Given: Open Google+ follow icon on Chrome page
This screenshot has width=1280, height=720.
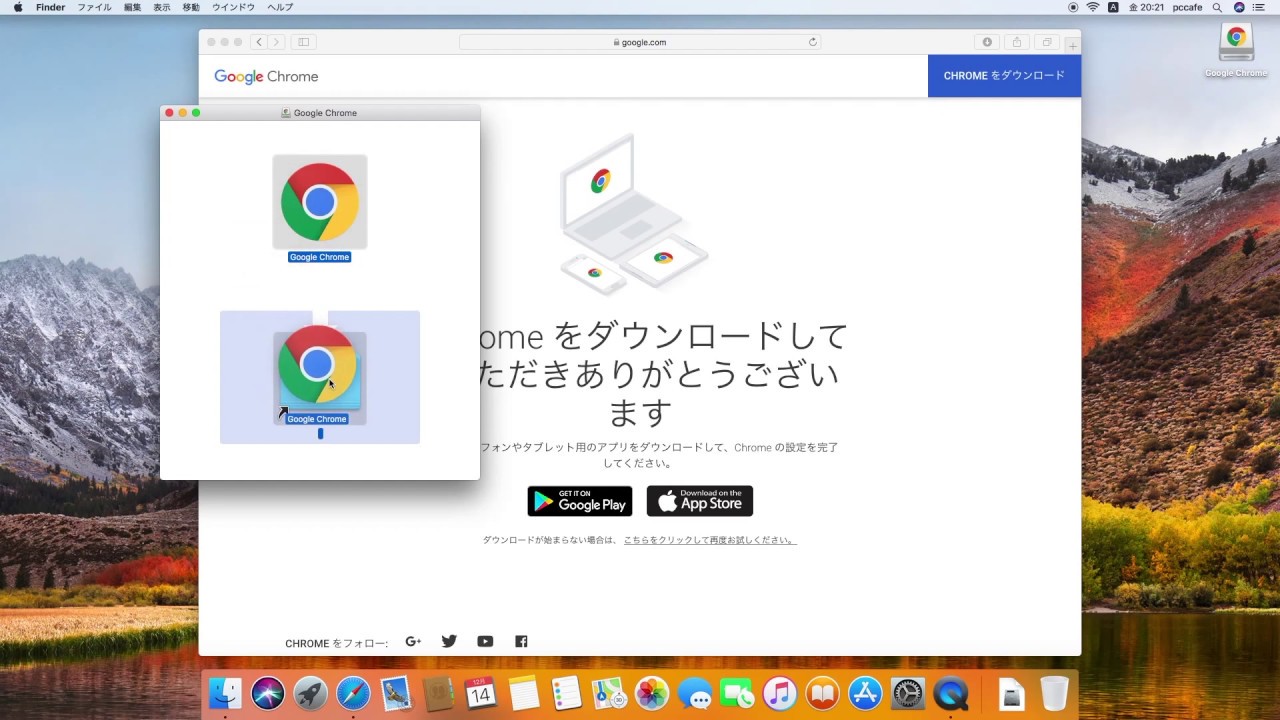Looking at the screenshot, I should 413,642.
